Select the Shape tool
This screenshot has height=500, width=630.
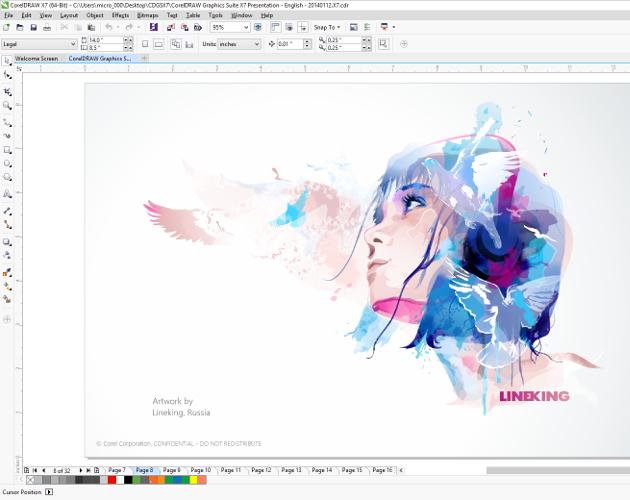click(x=7, y=75)
